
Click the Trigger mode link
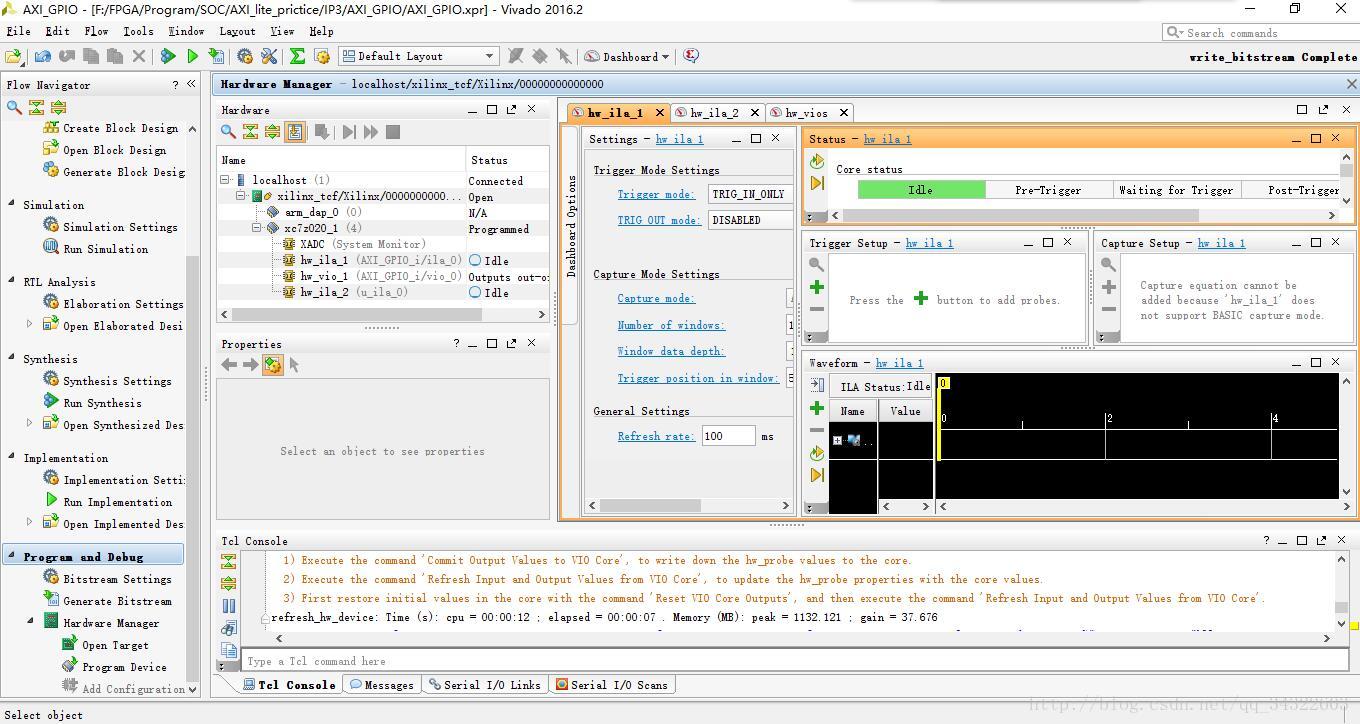(x=656, y=194)
